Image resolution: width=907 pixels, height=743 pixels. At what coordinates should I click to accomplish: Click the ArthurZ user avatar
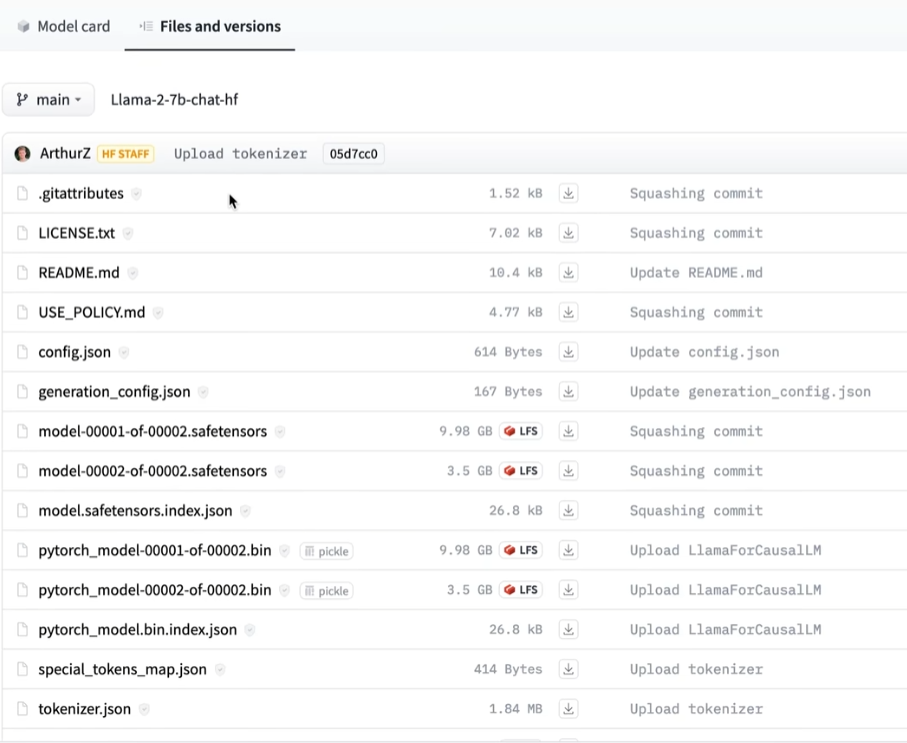coord(22,154)
